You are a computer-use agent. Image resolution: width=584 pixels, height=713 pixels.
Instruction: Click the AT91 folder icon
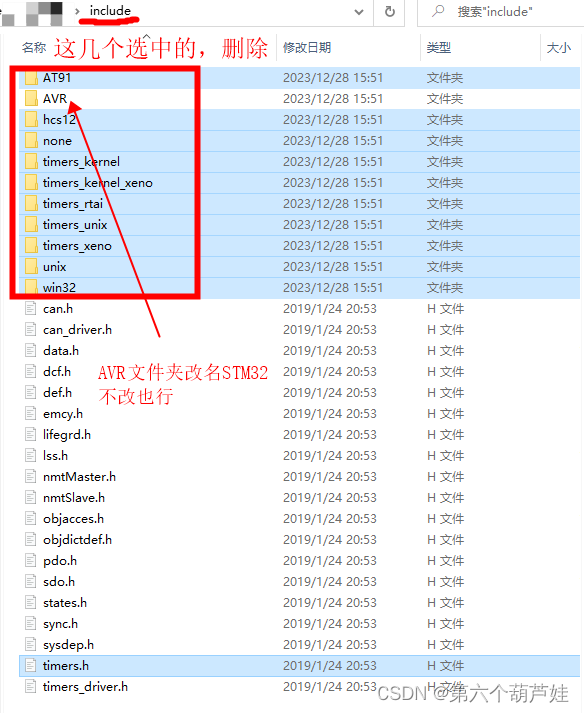coord(31,78)
